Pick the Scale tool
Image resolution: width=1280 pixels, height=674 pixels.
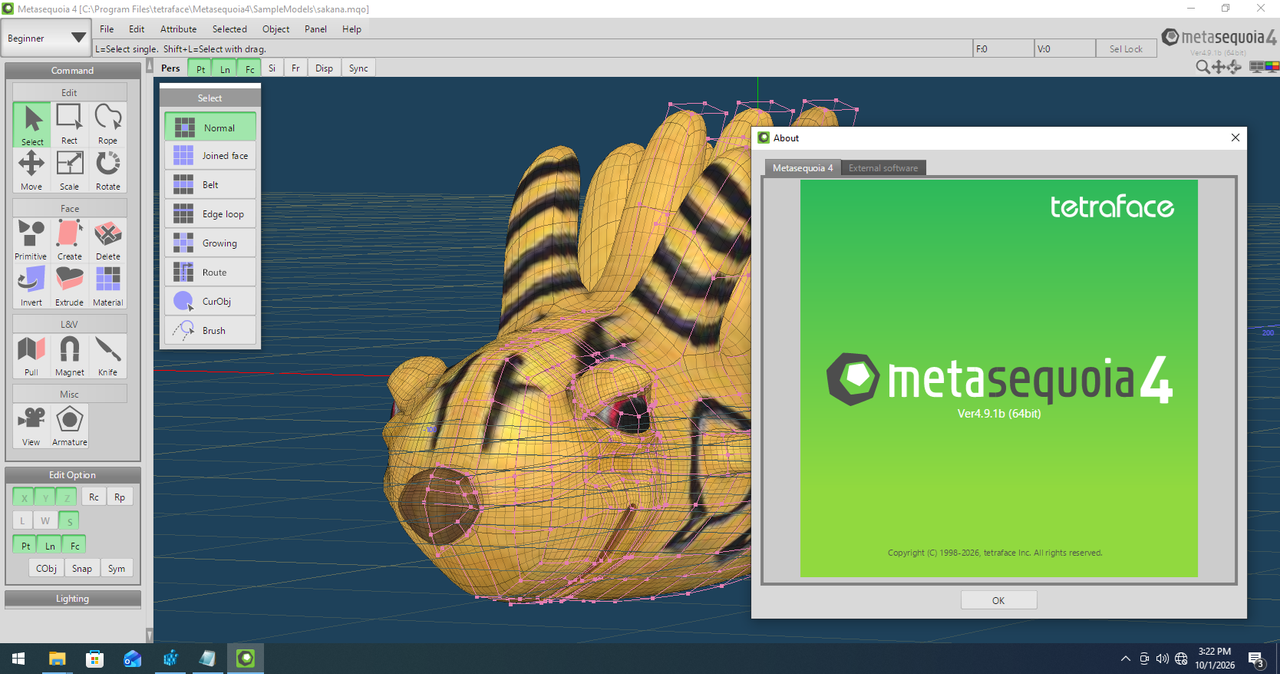coord(70,170)
